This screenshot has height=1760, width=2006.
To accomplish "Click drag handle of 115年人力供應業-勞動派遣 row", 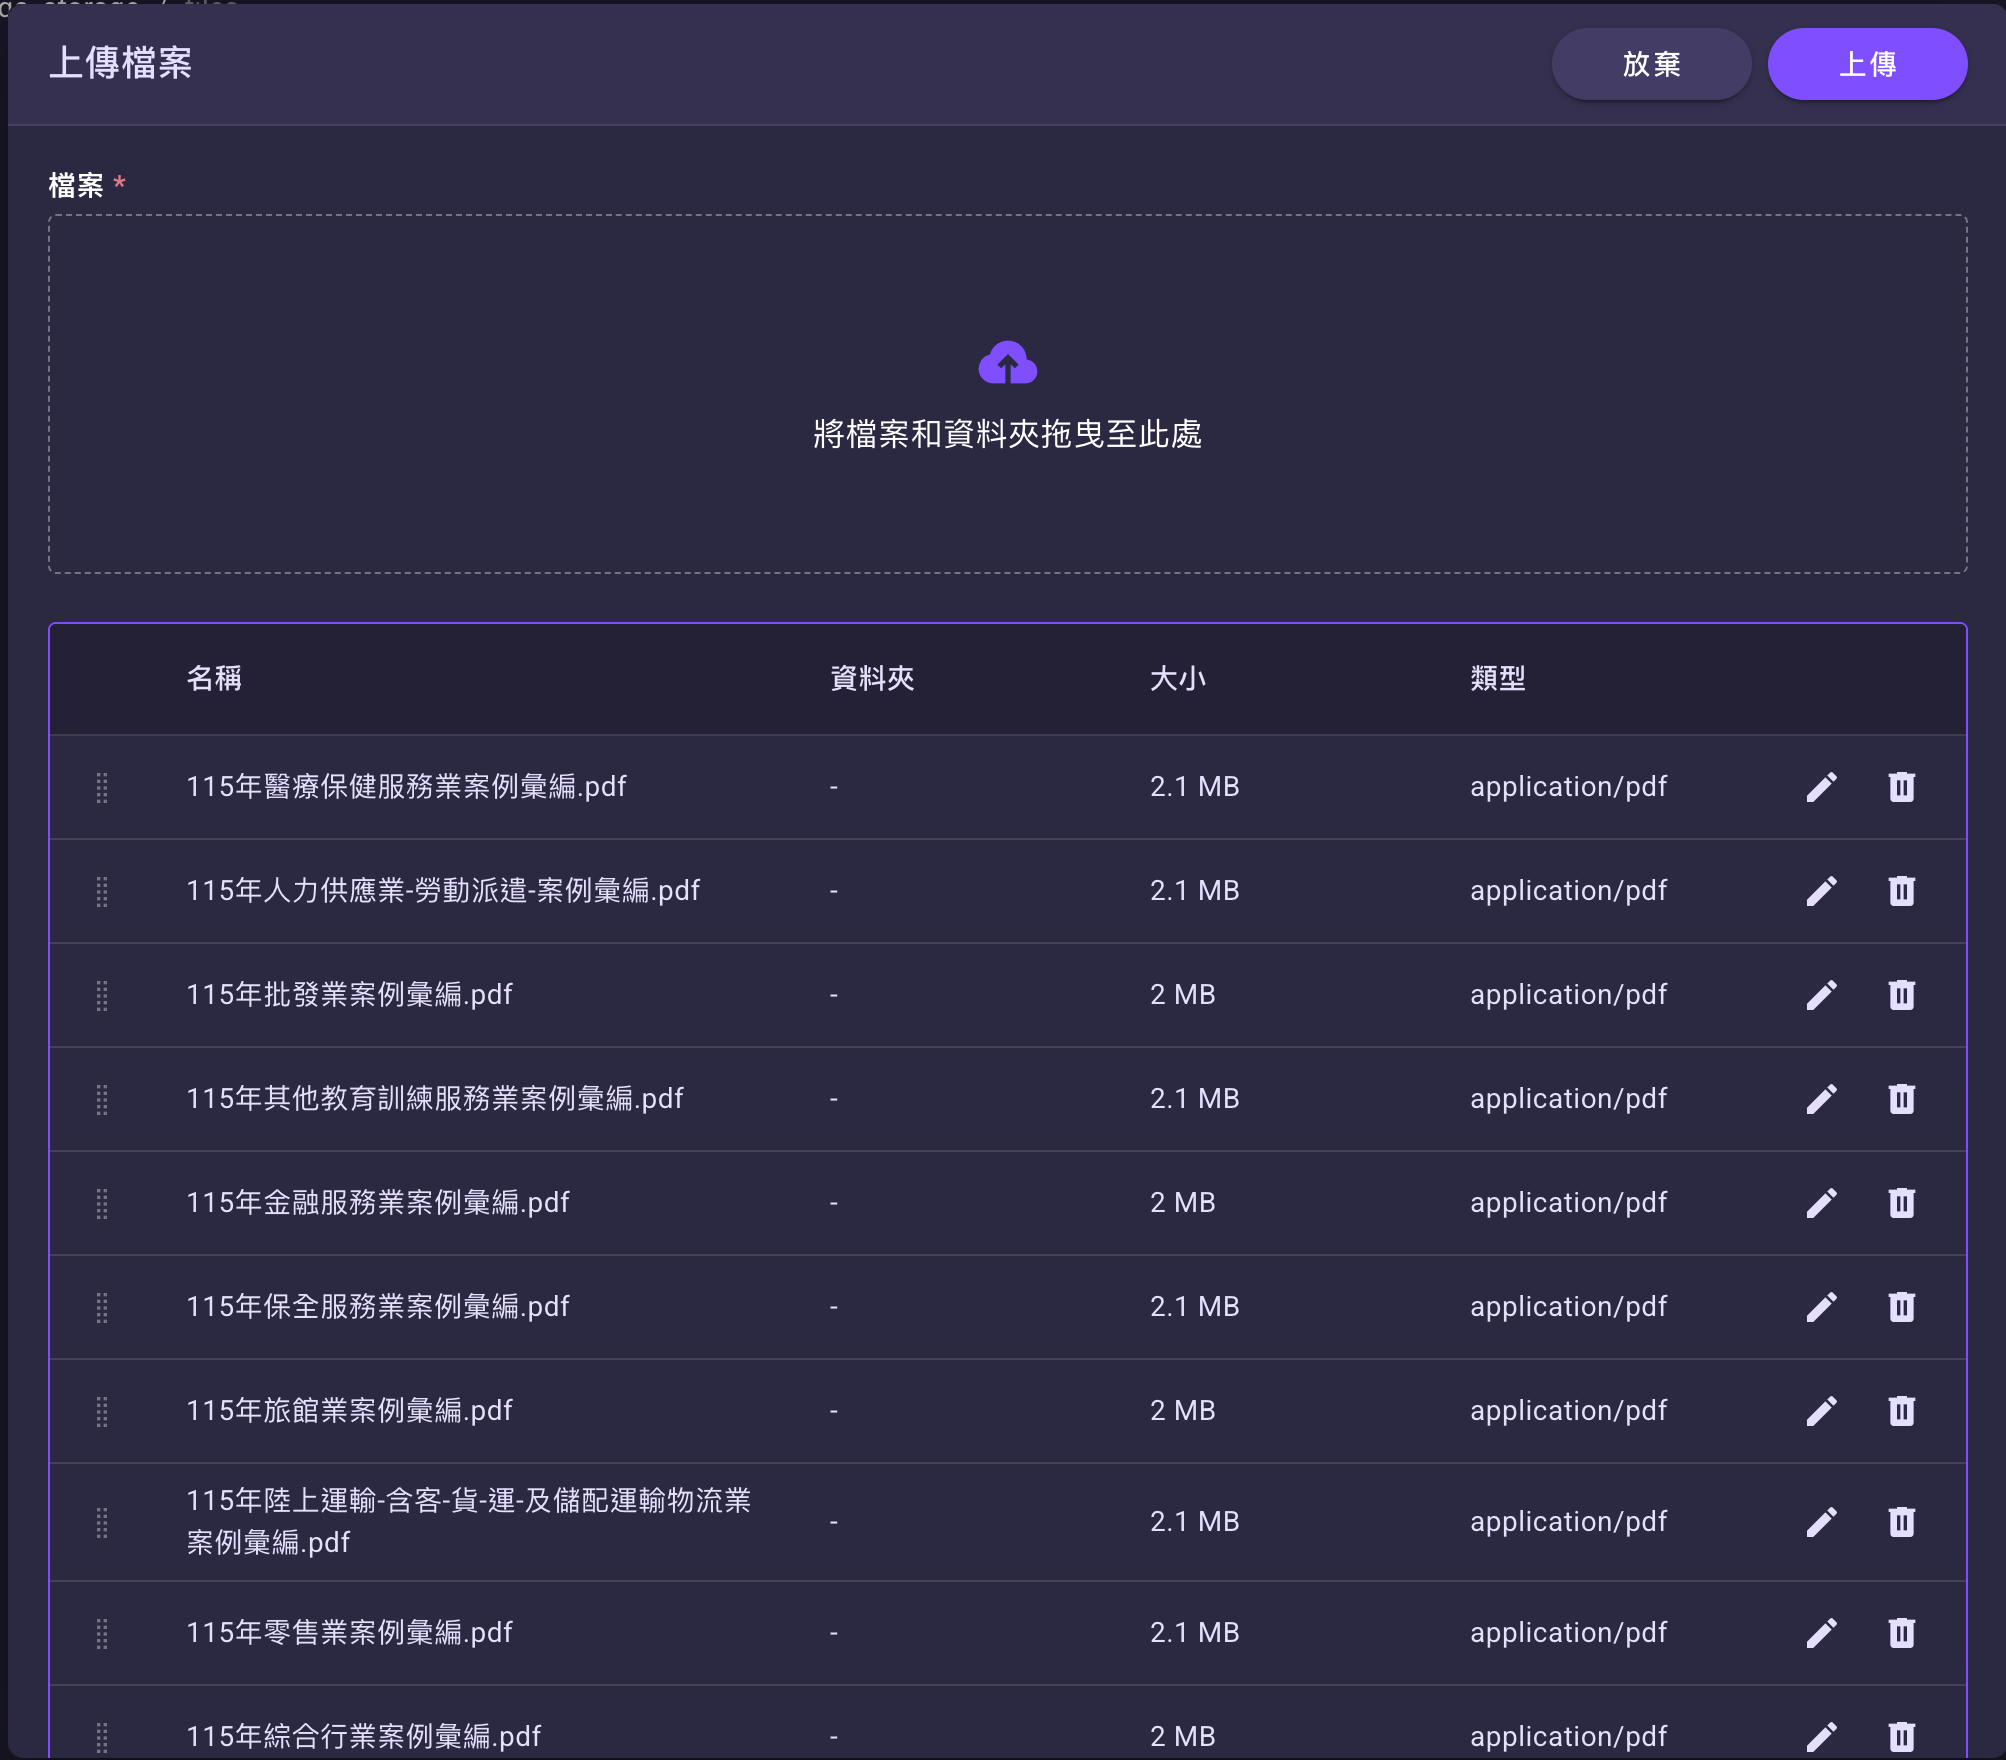I will [102, 891].
